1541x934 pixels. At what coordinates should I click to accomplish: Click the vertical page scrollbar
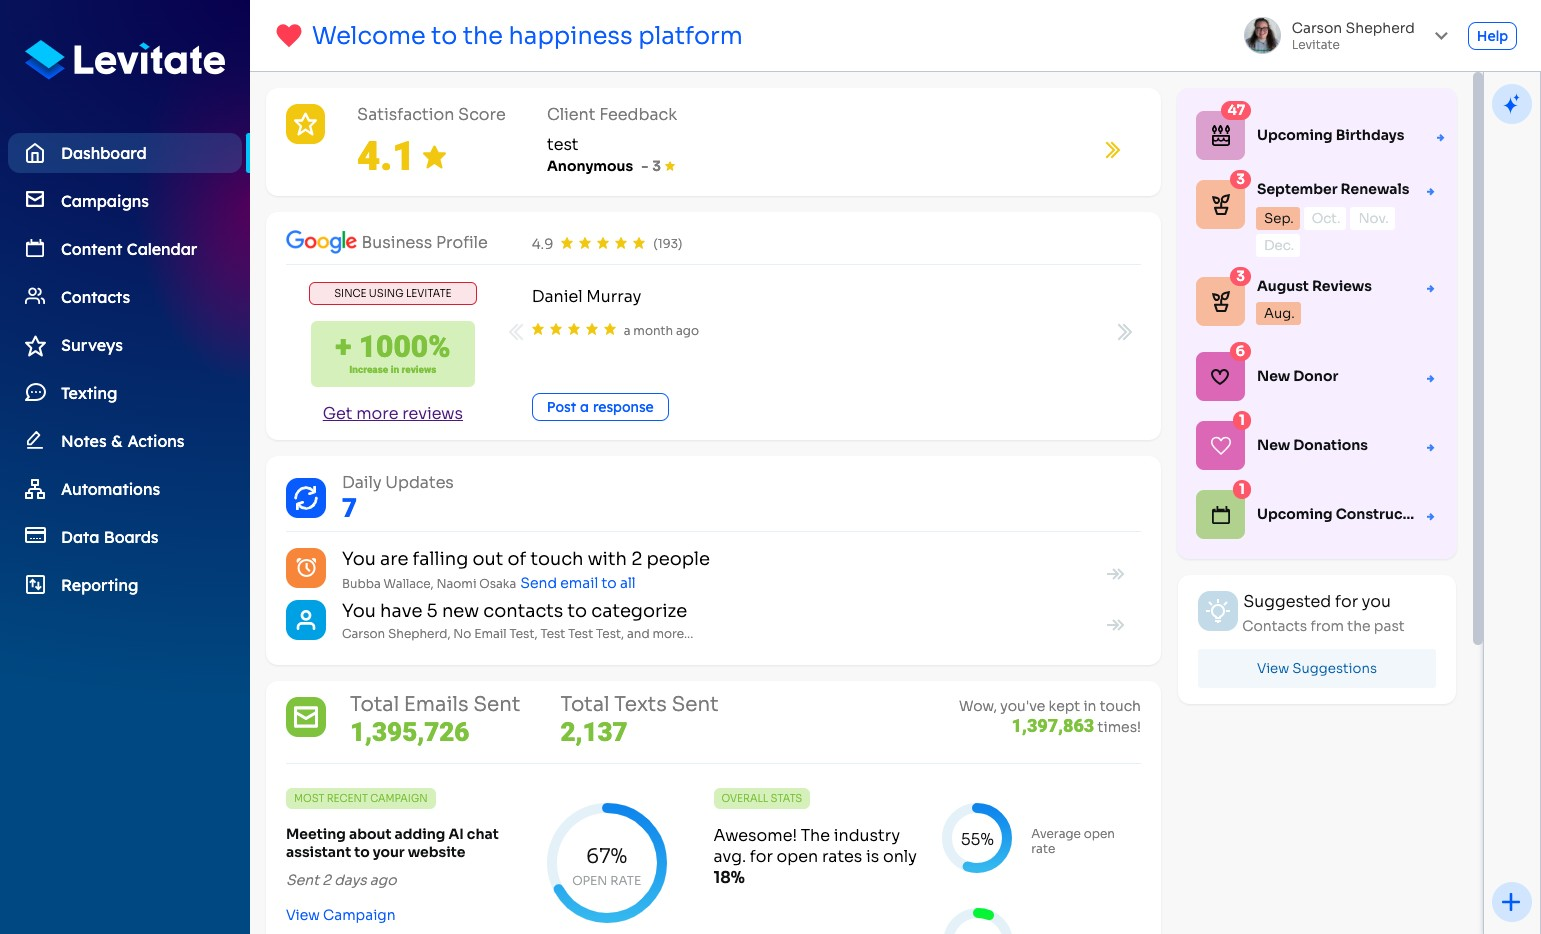pyautogui.click(x=1478, y=358)
